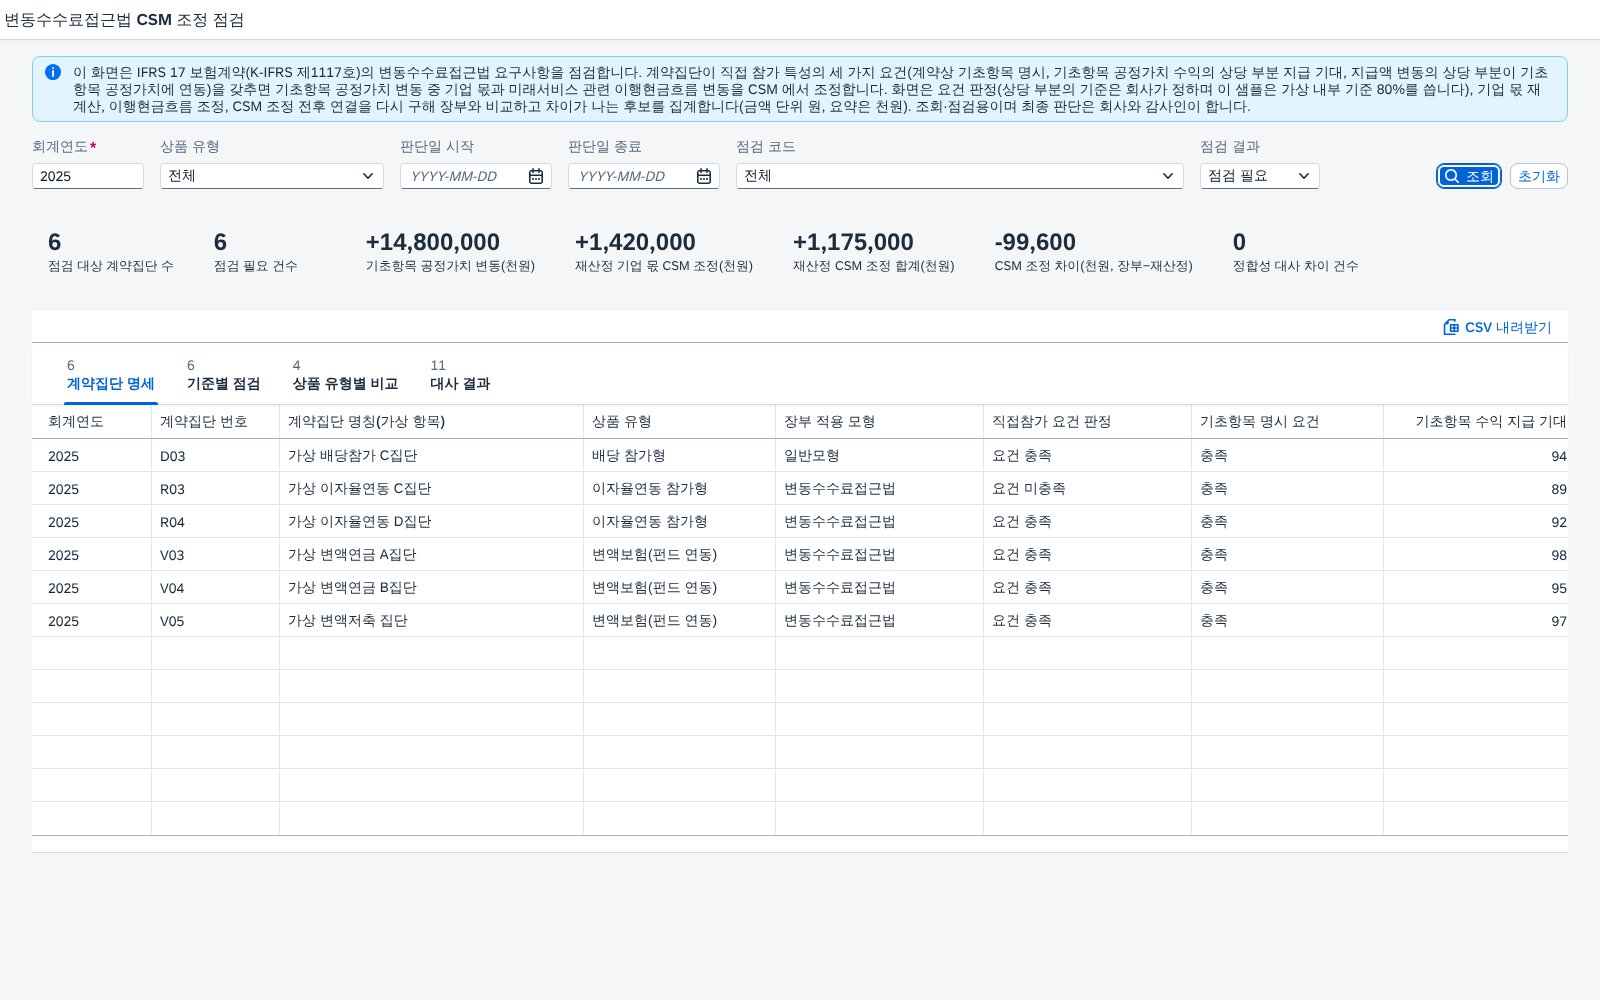Open the 대사 결과 tab
This screenshot has width=1600, height=1000.
(460, 375)
